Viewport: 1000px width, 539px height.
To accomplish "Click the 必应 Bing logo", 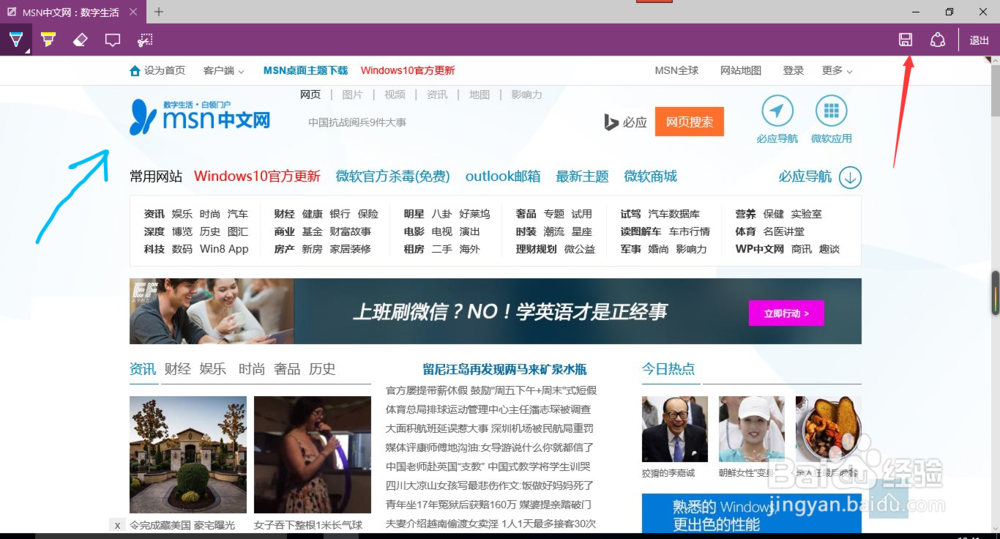I will [x=625, y=122].
